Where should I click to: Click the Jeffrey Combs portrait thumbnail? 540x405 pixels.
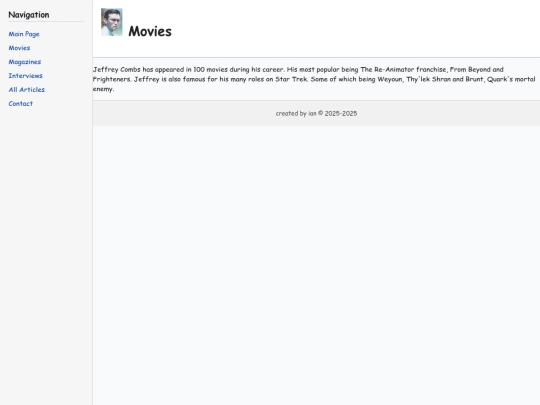(112, 22)
